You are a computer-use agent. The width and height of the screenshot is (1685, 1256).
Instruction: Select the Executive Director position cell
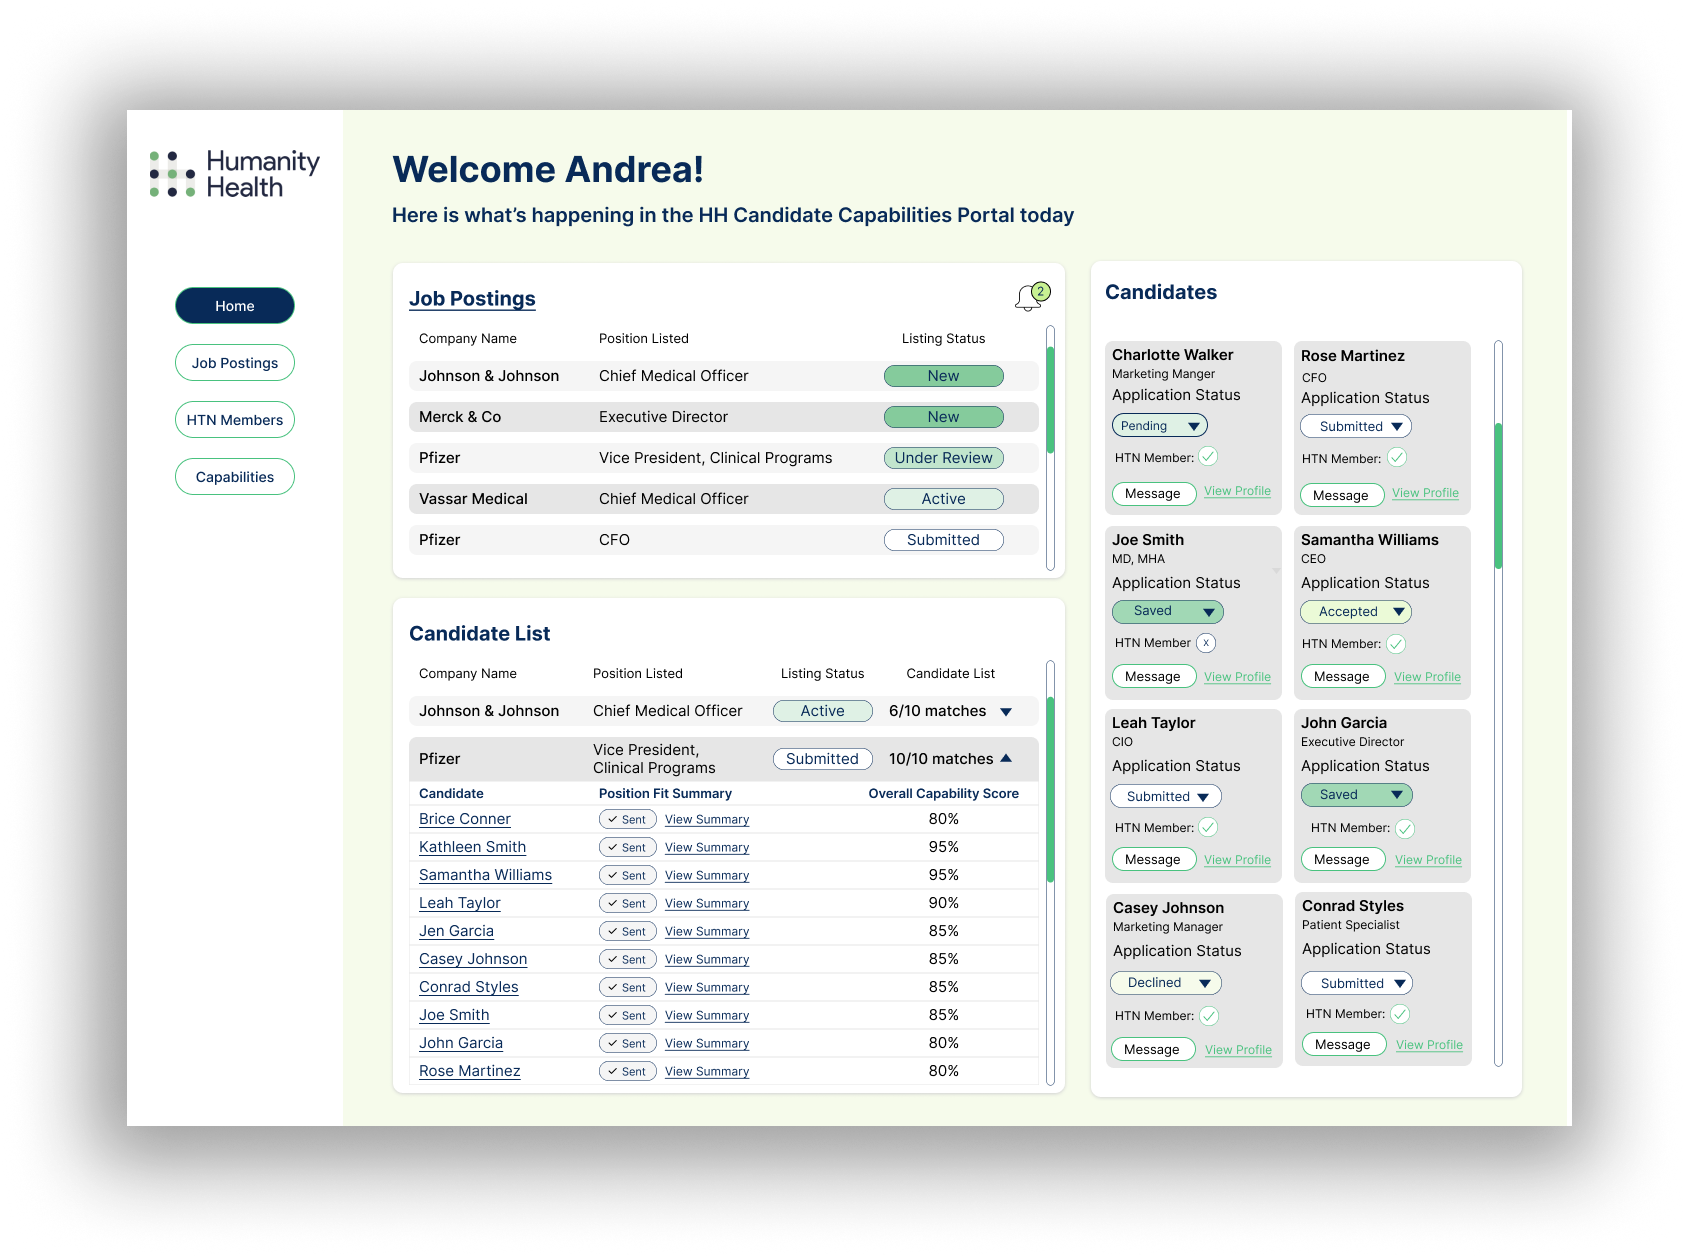(663, 417)
